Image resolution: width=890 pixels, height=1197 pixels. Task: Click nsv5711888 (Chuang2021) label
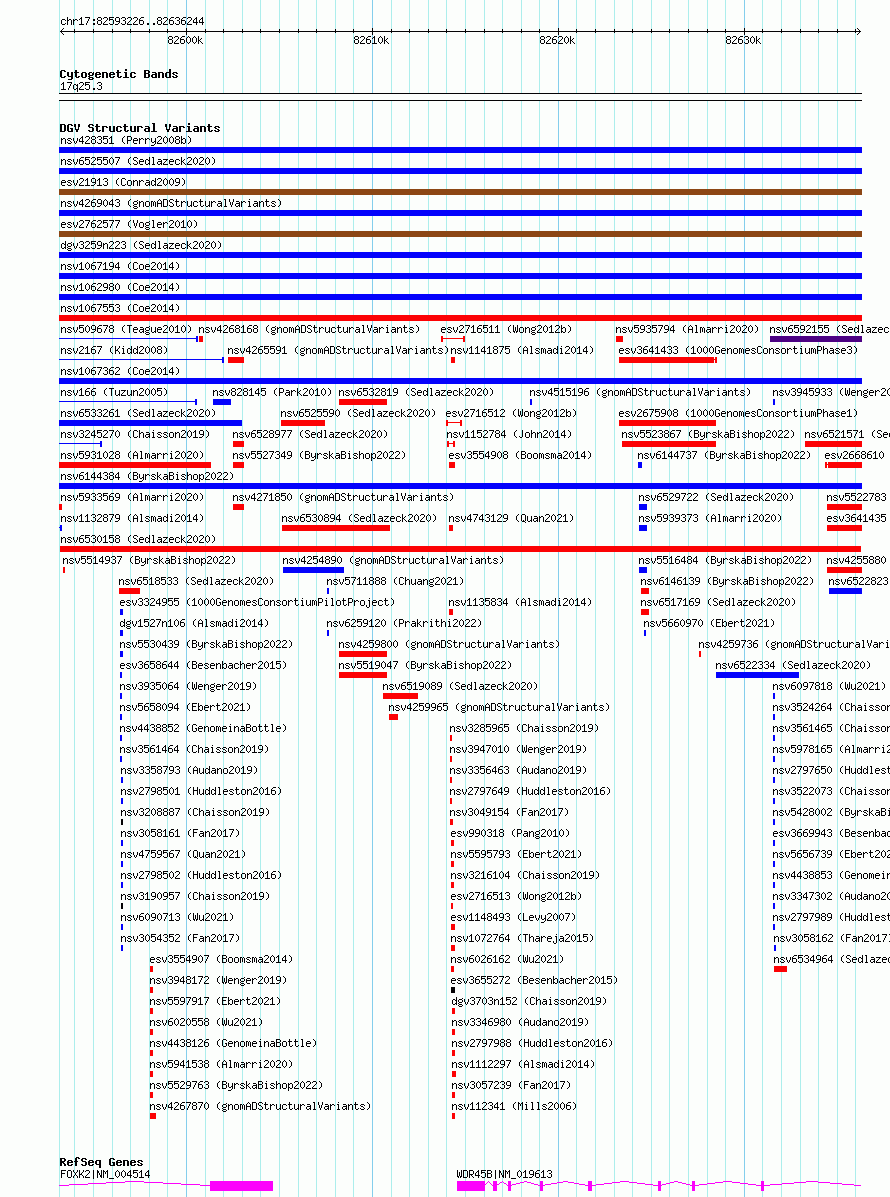[395, 581]
